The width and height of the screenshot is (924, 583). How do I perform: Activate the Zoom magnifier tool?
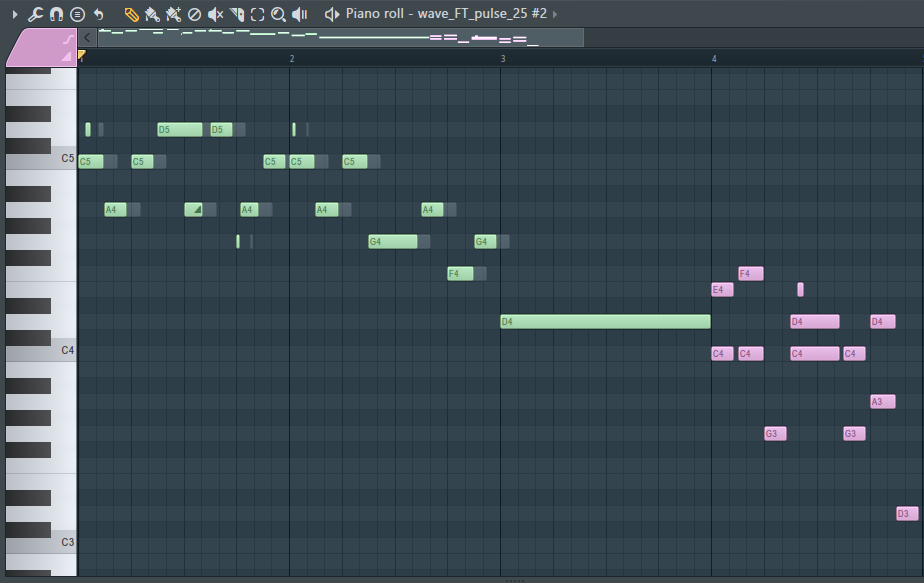coord(278,14)
